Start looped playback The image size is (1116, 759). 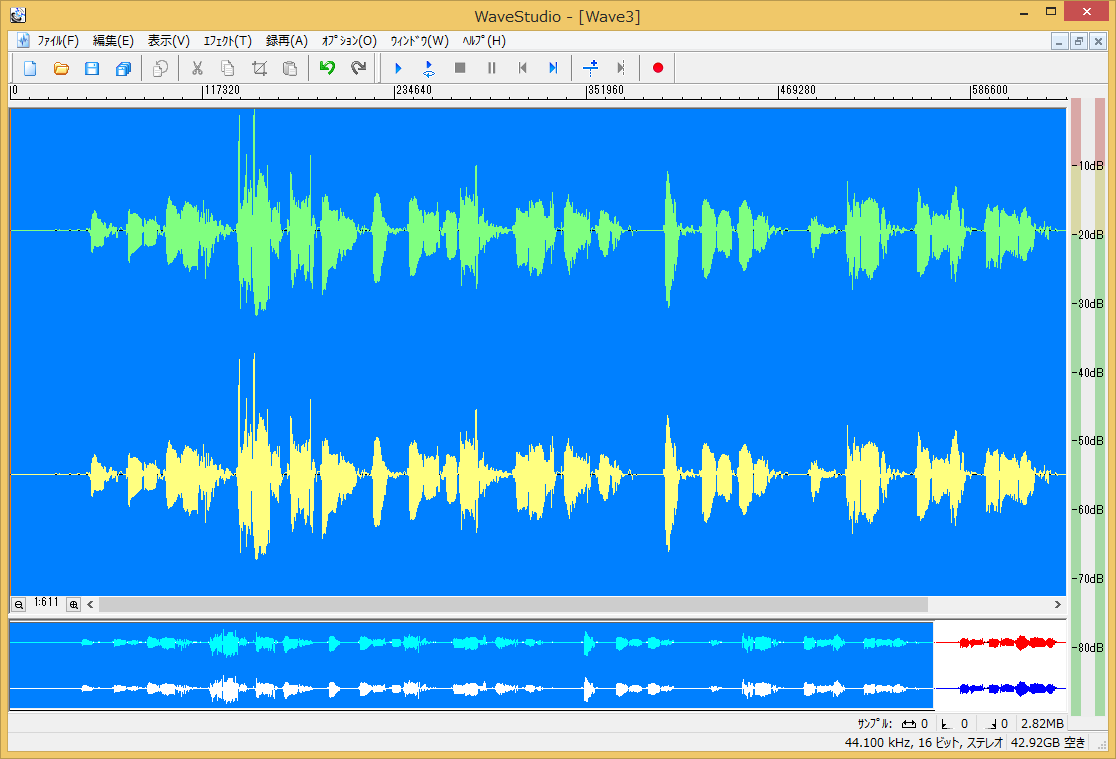pos(428,68)
